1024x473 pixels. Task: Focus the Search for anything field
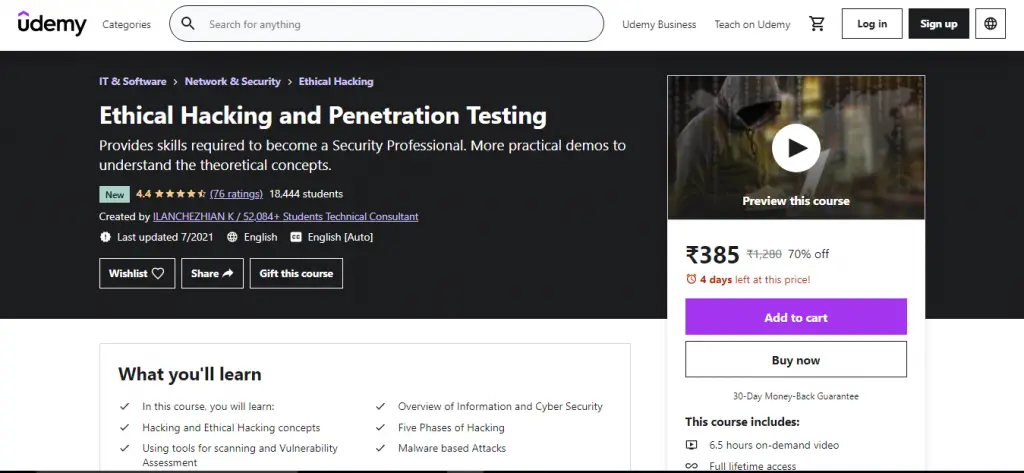(x=400, y=24)
